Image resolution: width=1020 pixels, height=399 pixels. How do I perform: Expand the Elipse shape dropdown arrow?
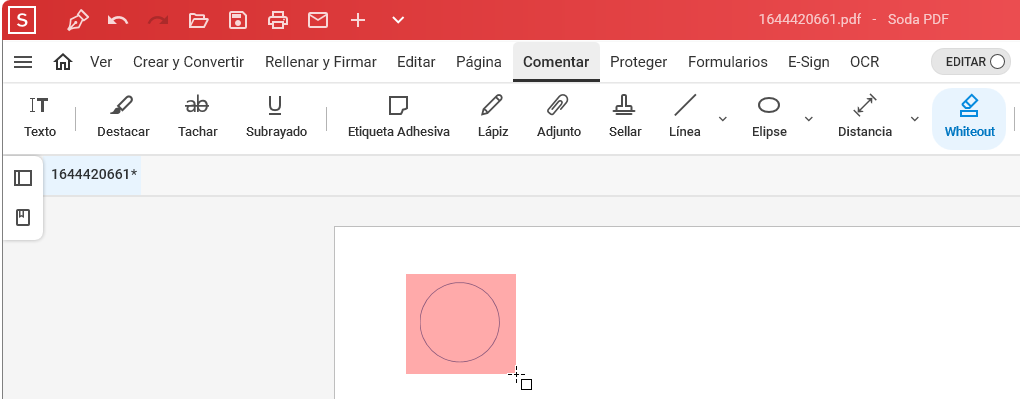[x=809, y=118]
